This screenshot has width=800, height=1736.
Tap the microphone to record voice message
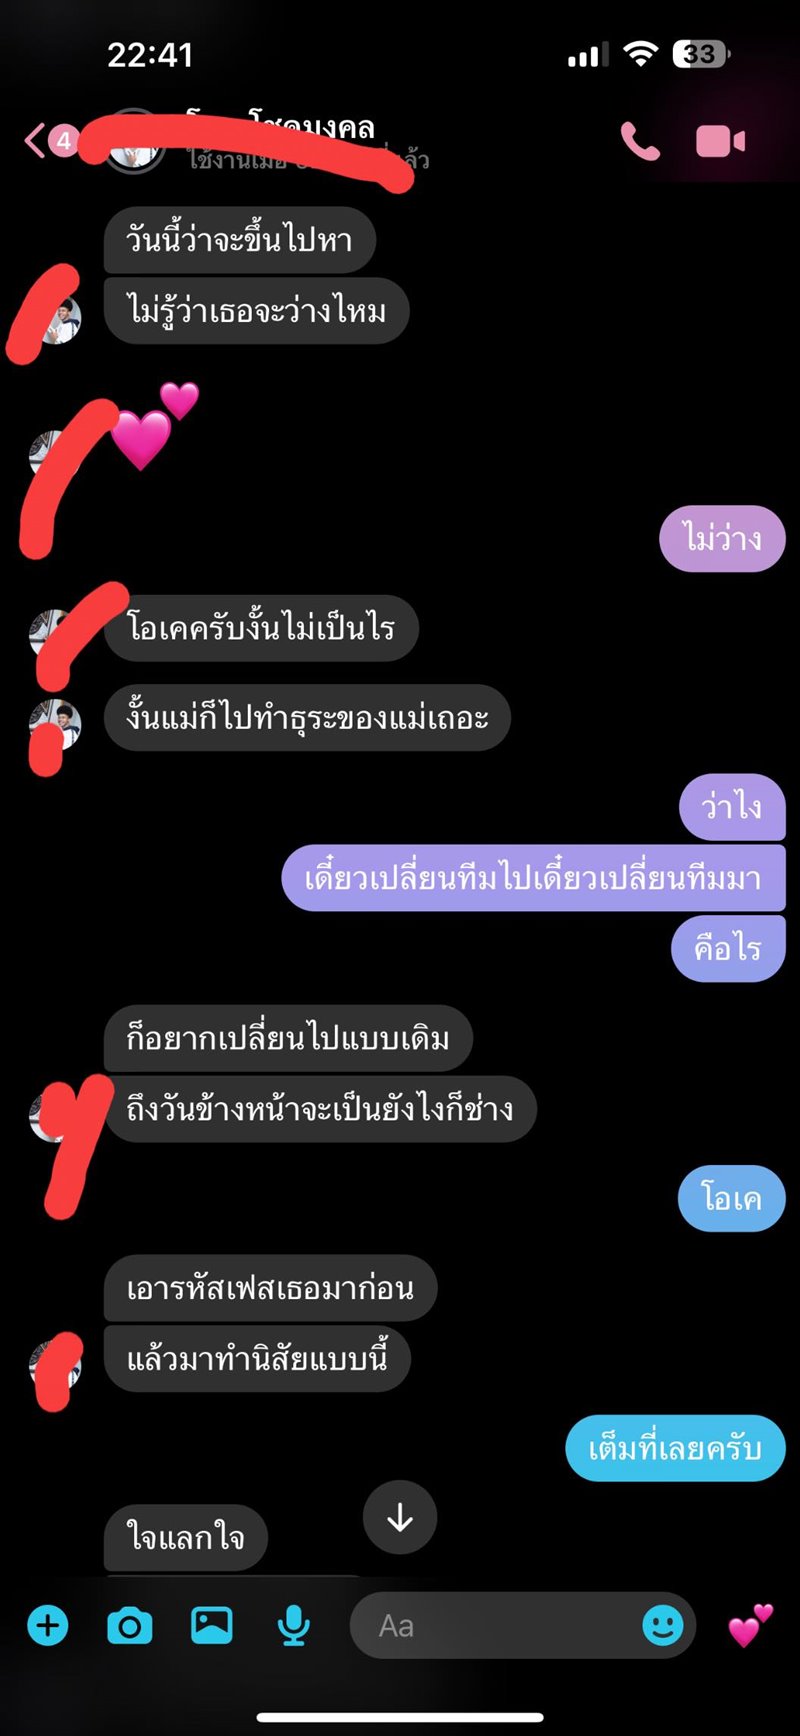[293, 1626]
